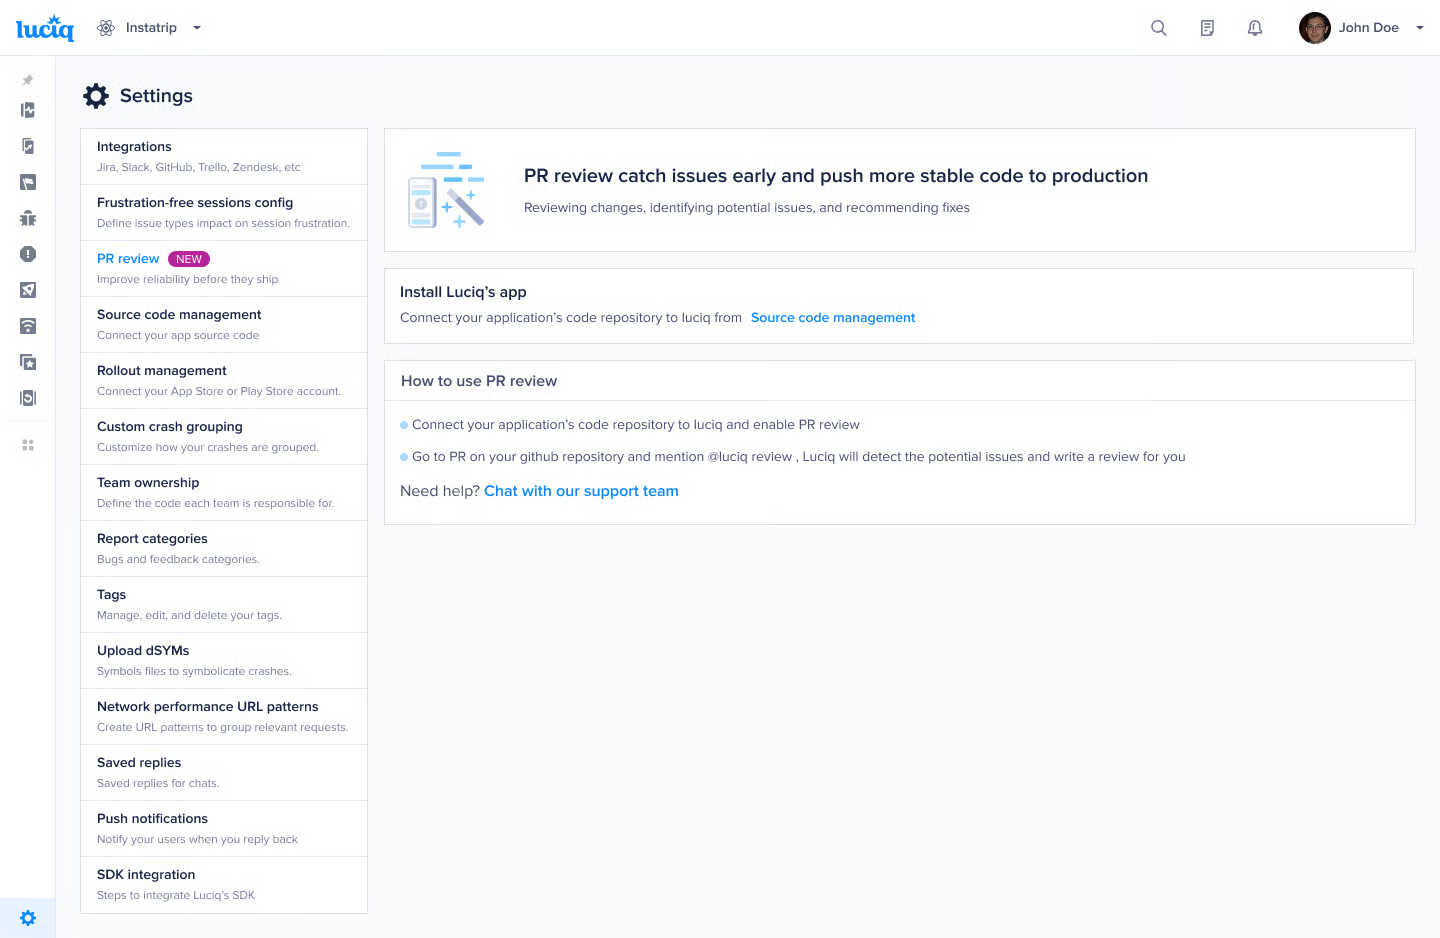Click the Luciq logo in top-left
Viewport: 1440px width, 938px height.
45,28
